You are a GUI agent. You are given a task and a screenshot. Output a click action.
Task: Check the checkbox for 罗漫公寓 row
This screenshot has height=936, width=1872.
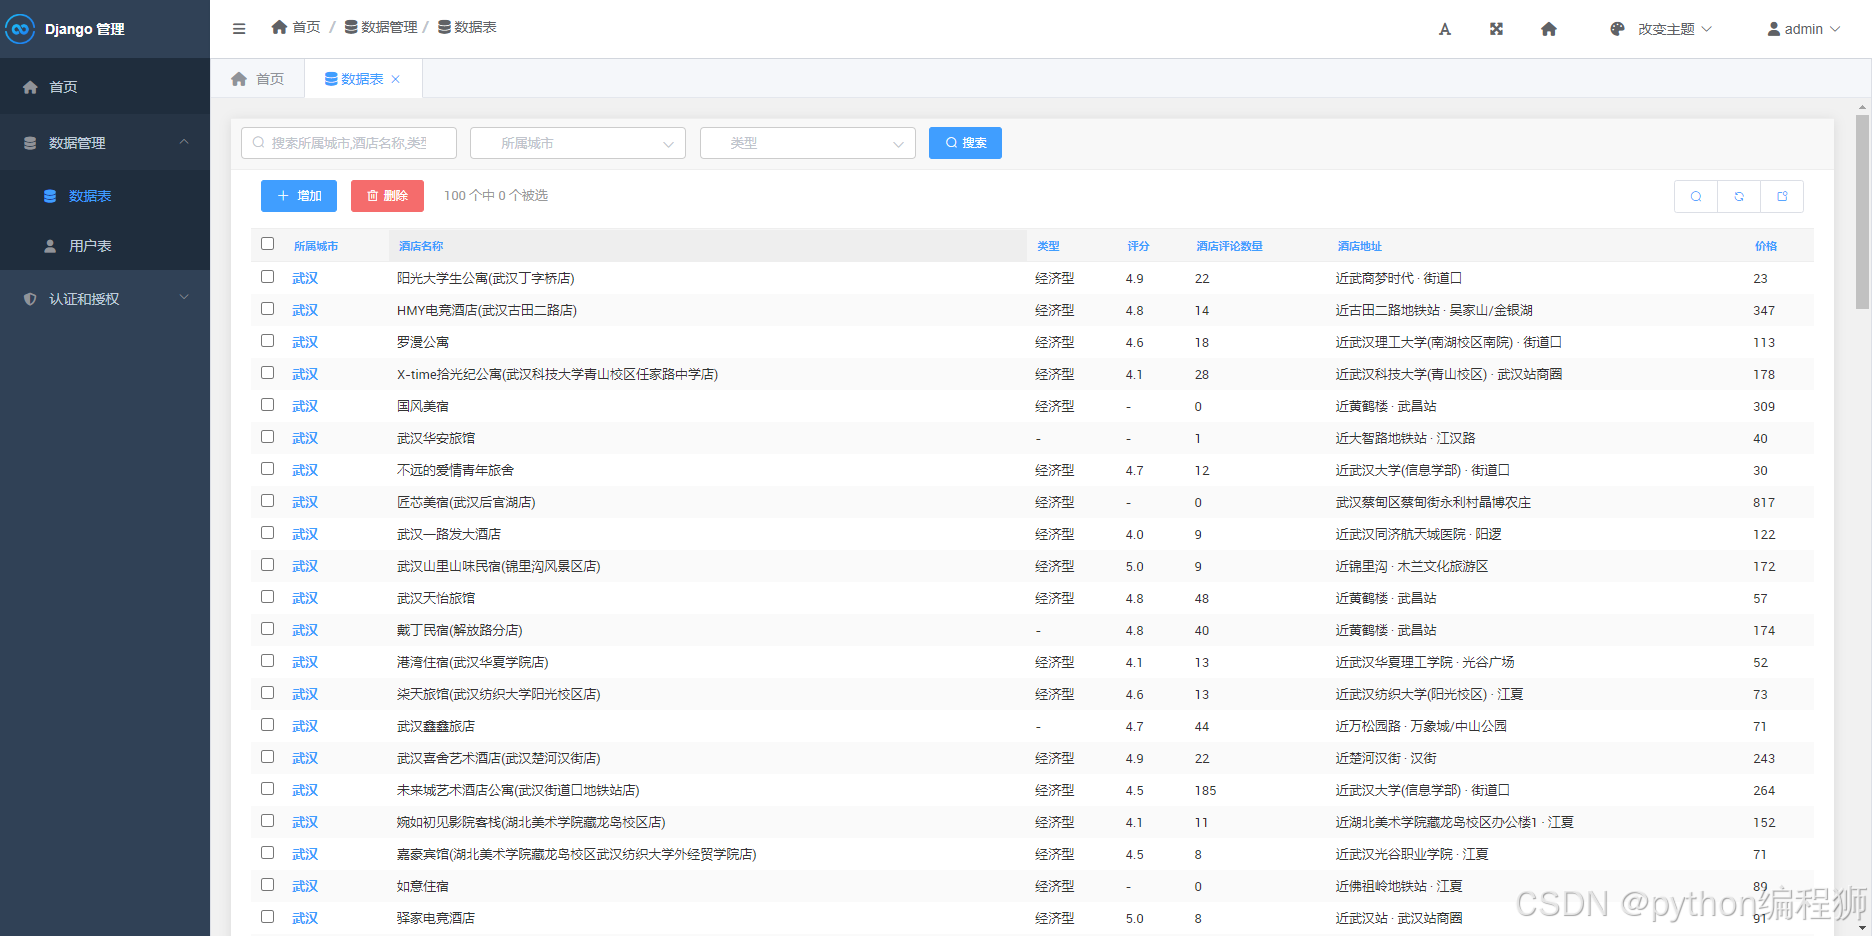[x=267, y=341]
